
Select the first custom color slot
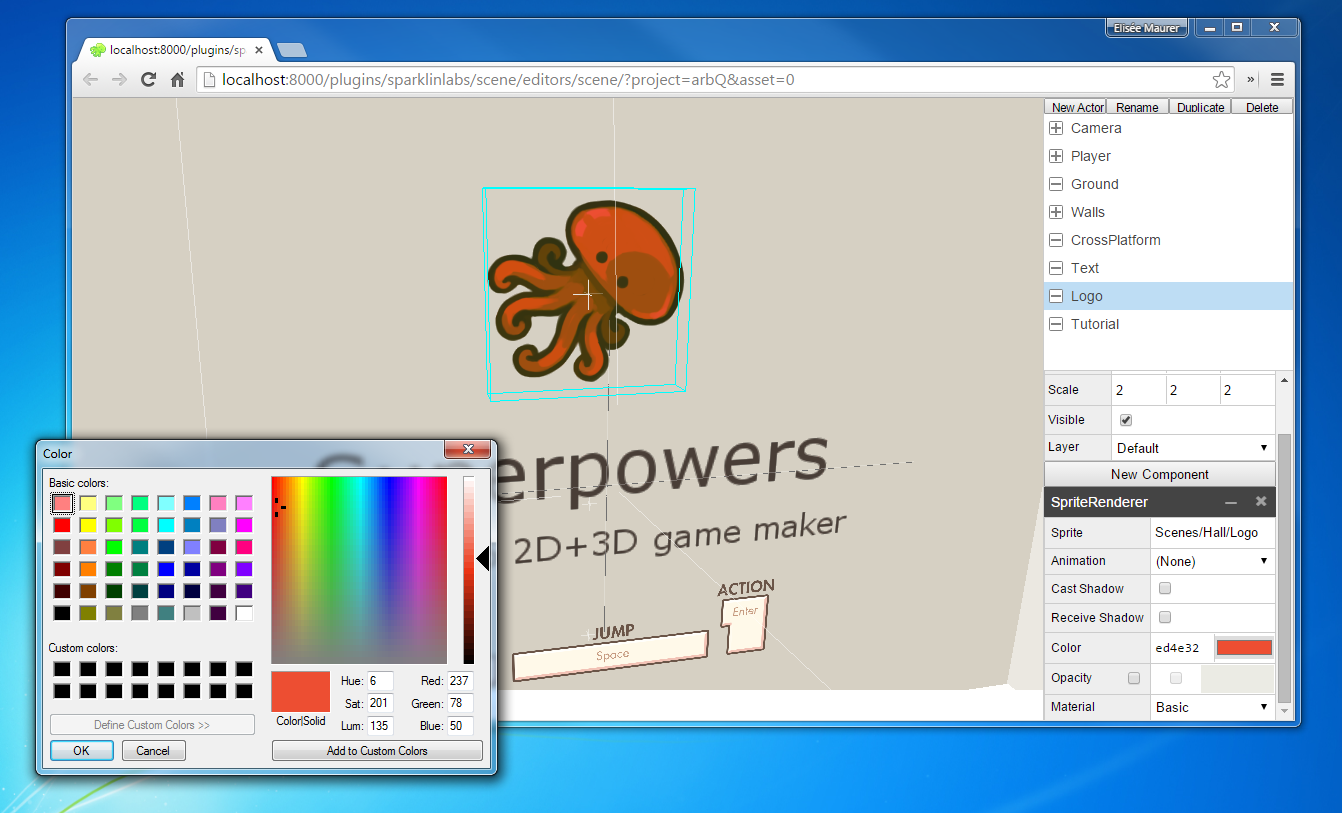pyautogui.click(x=62, y=669)
